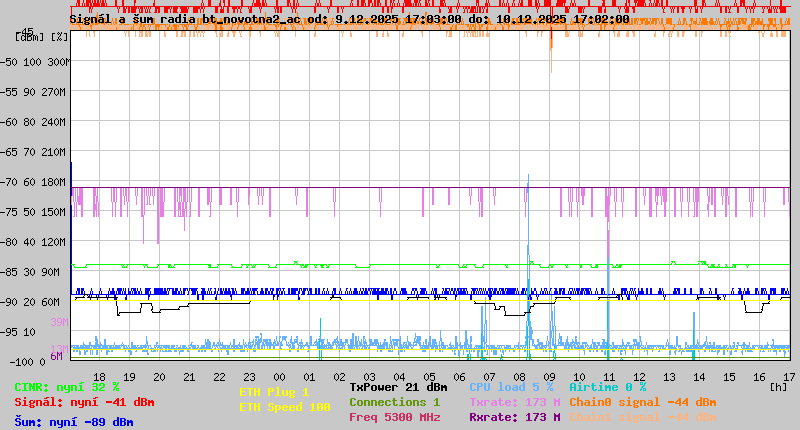Click the graph title text at top

pyautogui.click(x=349, y=19)
